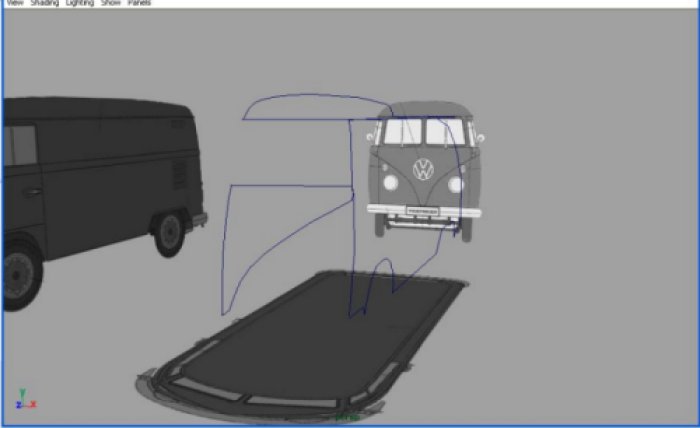The height and width of the screenshot is (428, 700).
Task: Open the Lighting menu
Action: [79, 3]
